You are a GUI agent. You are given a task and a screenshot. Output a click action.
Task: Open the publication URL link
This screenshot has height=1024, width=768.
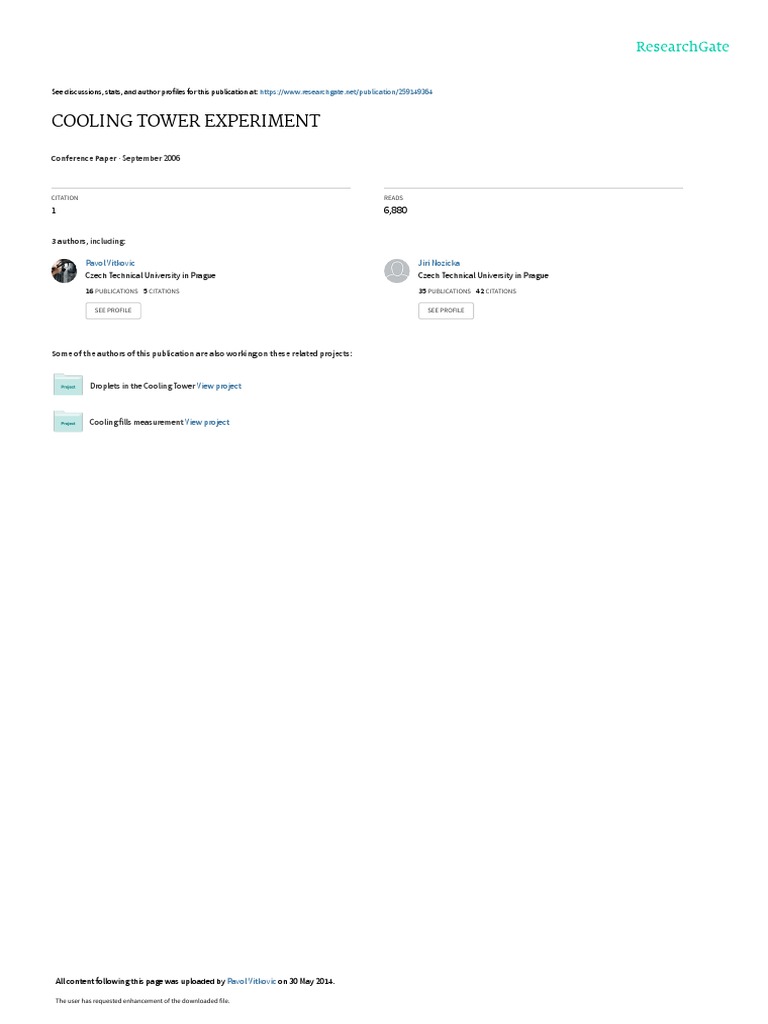(346, 92)
